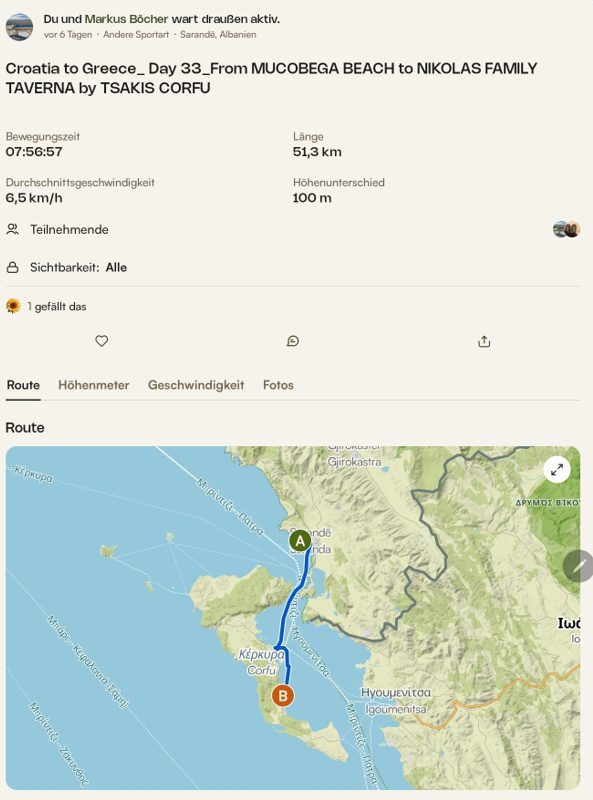Open Markus Böcher's profile link

tap(126, 19)
